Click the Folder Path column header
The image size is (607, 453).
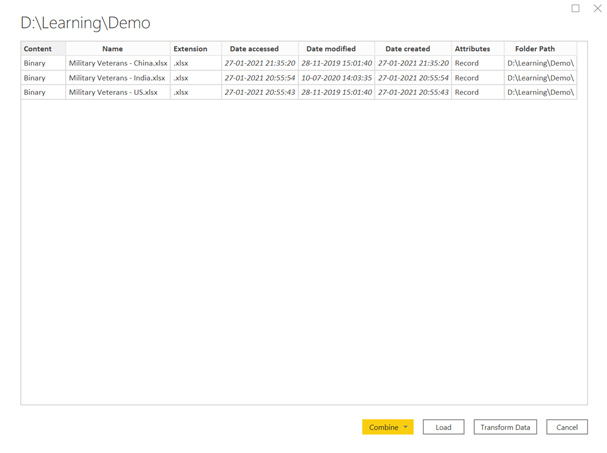[x=535, y=48]
